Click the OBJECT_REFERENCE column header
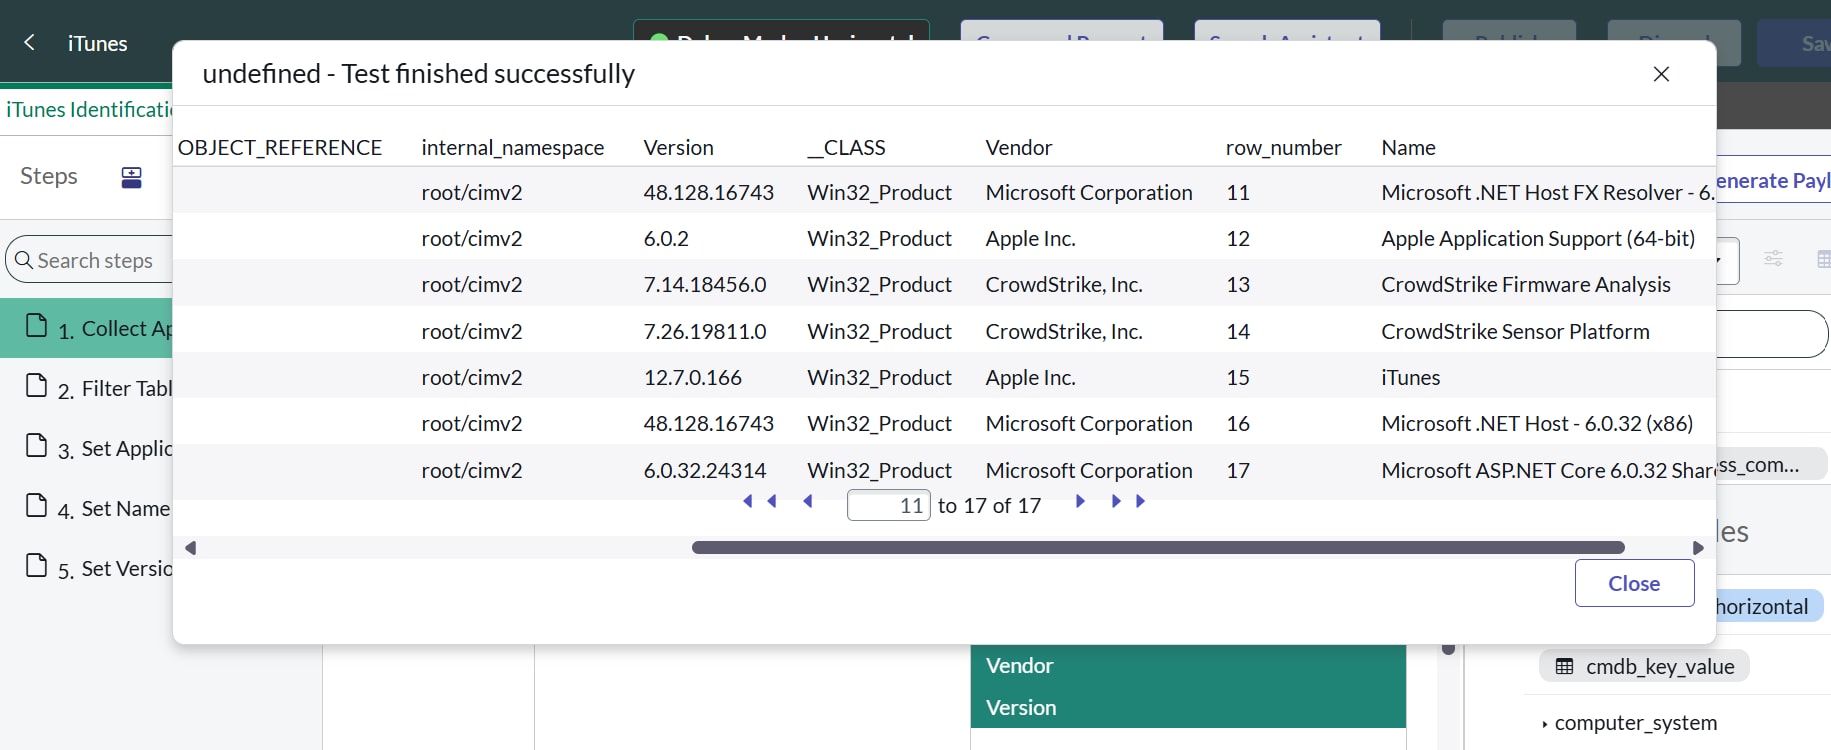The image size is (1831, 750). point(280,148)
